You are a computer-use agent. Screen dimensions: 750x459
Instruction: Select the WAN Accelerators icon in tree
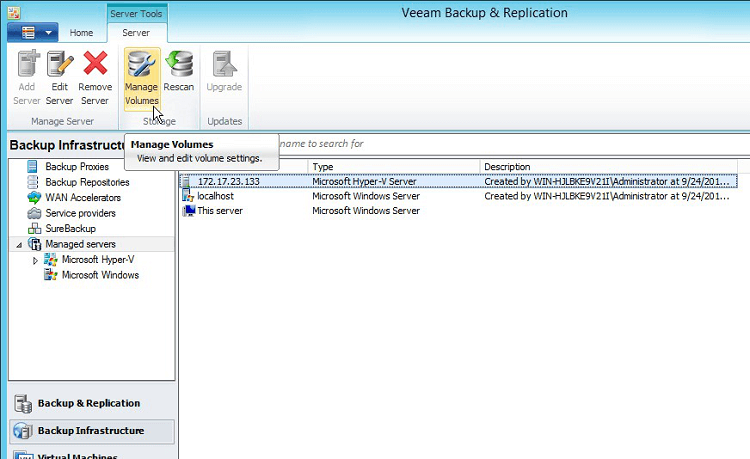point(34,197)
